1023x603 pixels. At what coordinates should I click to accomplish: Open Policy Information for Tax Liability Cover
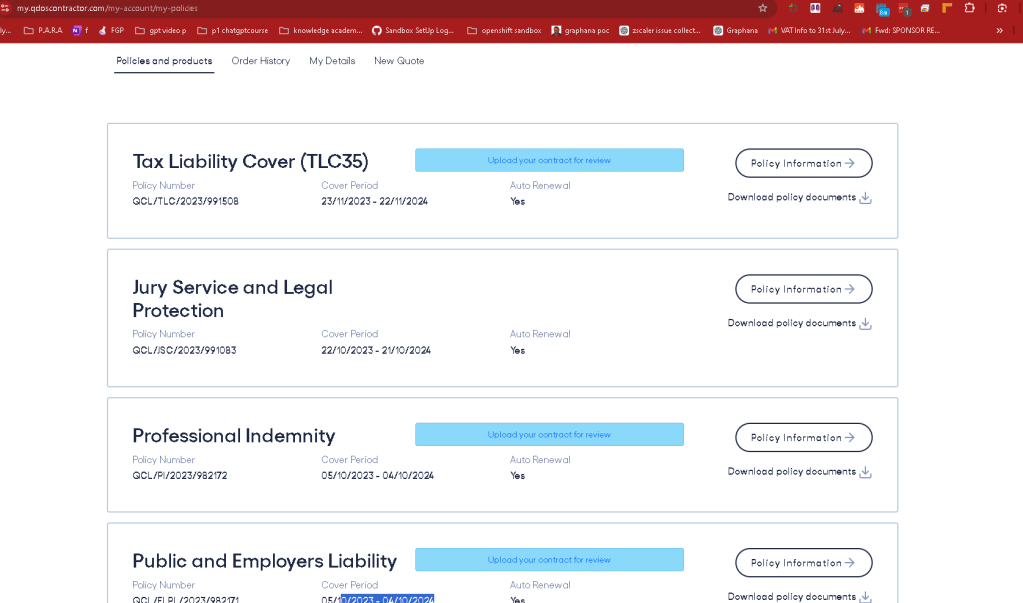[x=804, y=163]
